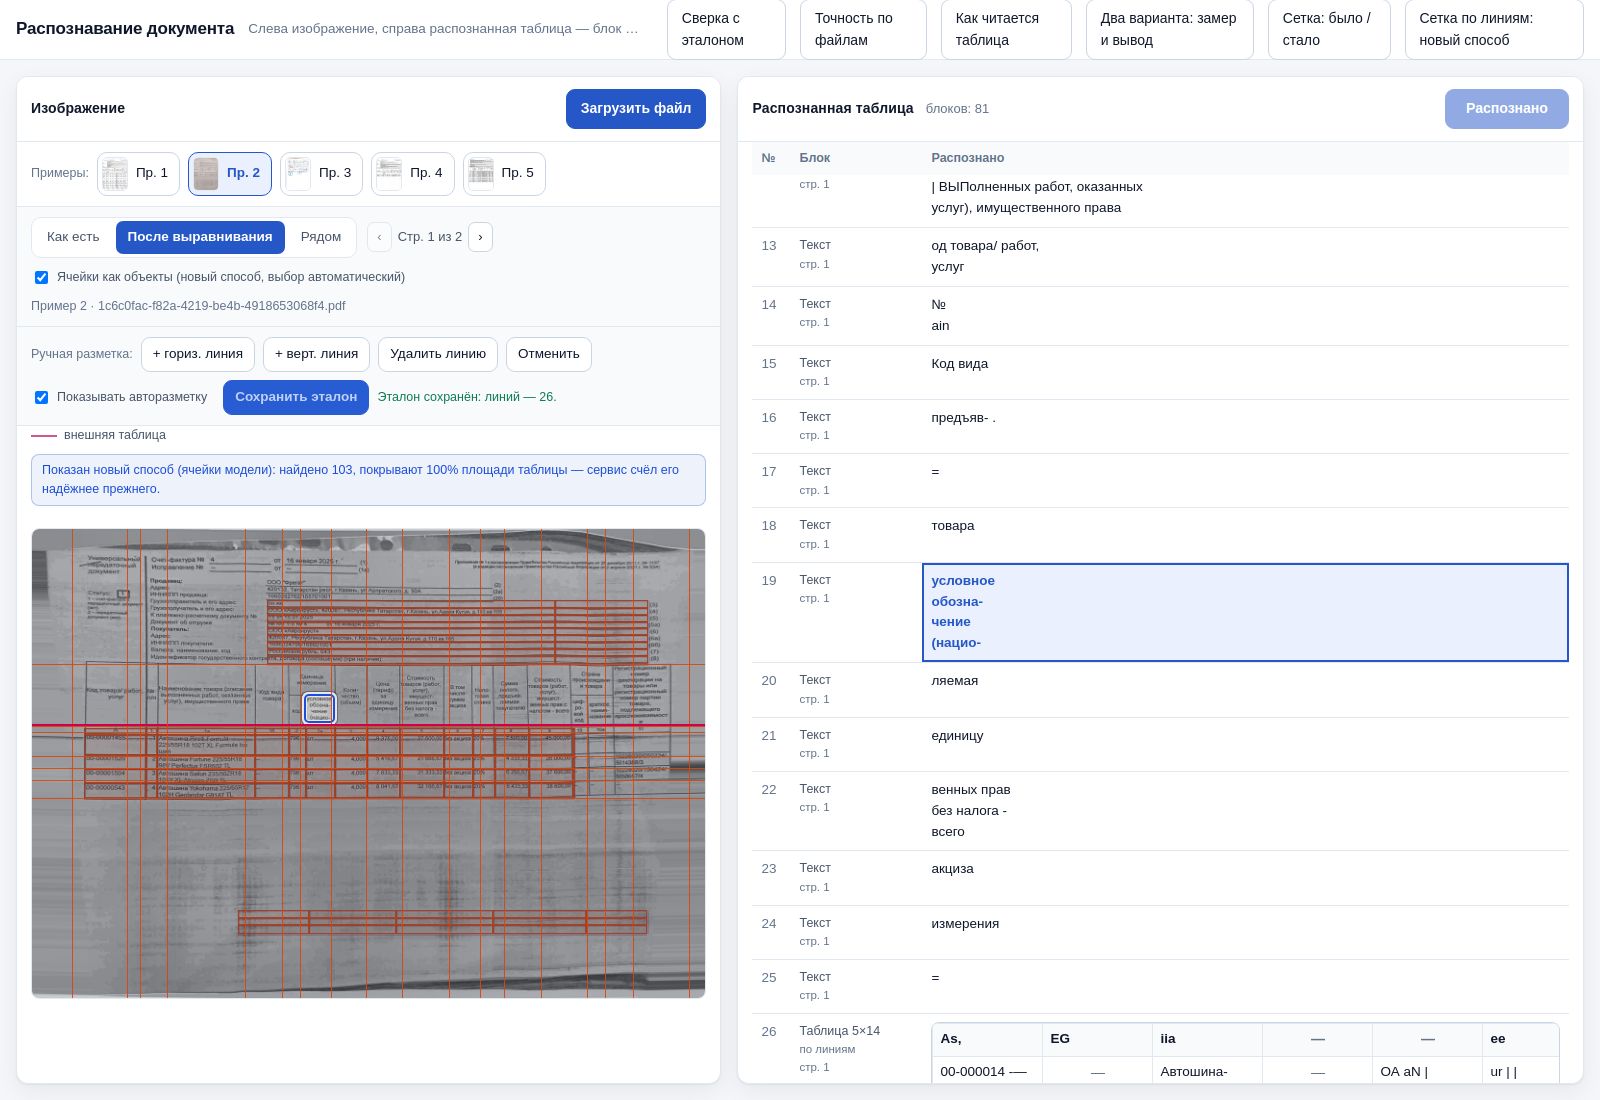The width and height of the screenshot is (1600, 1100).
Task: Open 'Два варианта: замер и вывод'
Action: tap(1169, 29)
